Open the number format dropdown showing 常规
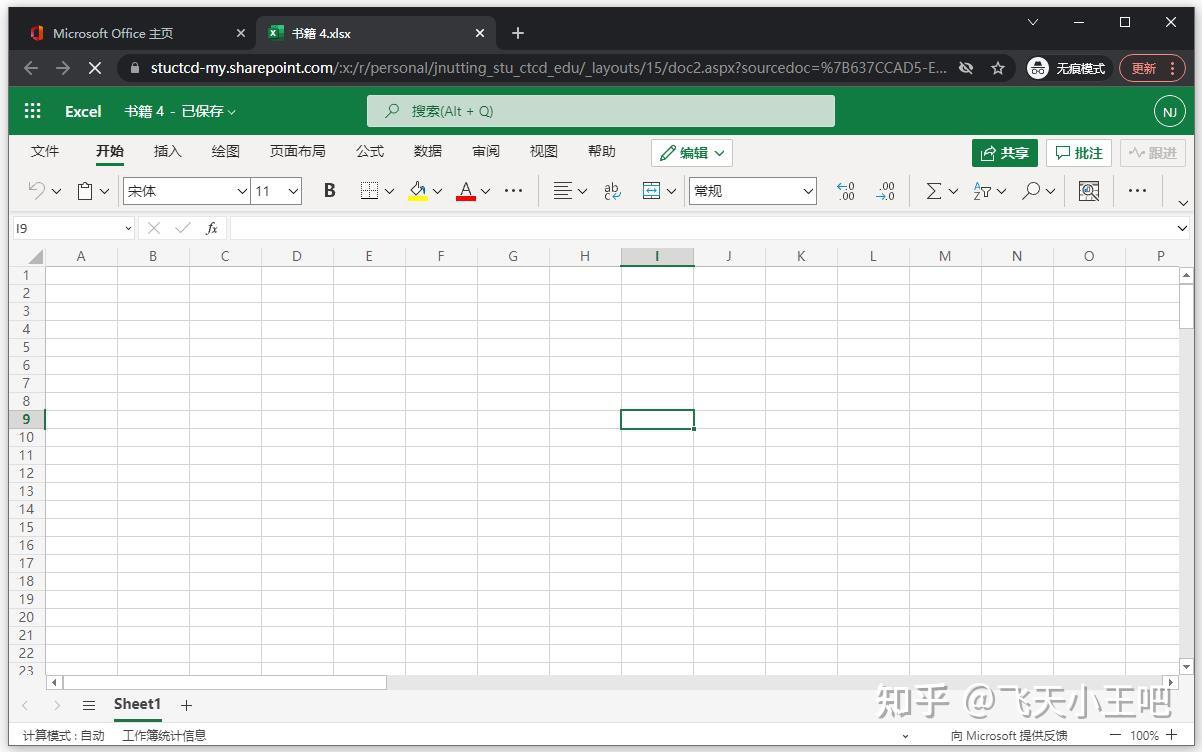Screen dimensions: 1202x752 pyautogui.click(x=752, y=190)
